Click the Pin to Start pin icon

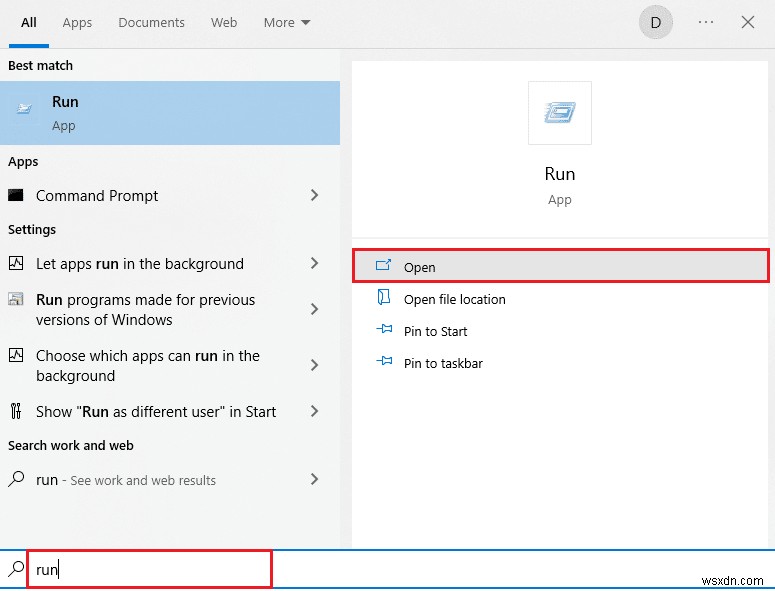point(383,331)
